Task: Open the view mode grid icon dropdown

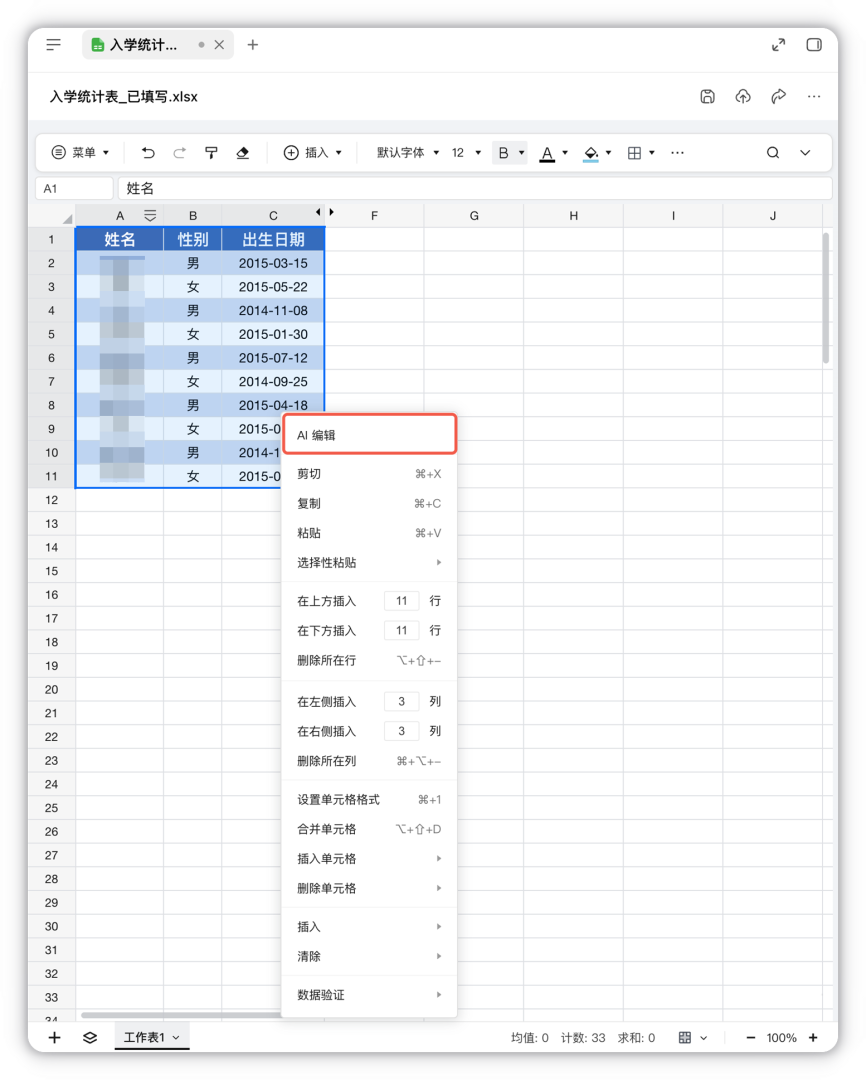Action: tap(692, 1037)
